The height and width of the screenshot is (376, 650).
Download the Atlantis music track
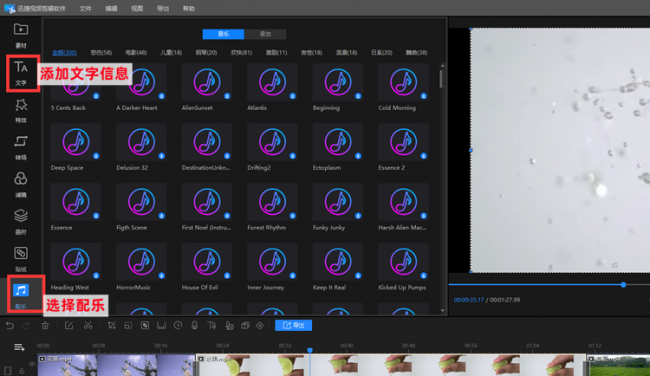tap(292, 96)
